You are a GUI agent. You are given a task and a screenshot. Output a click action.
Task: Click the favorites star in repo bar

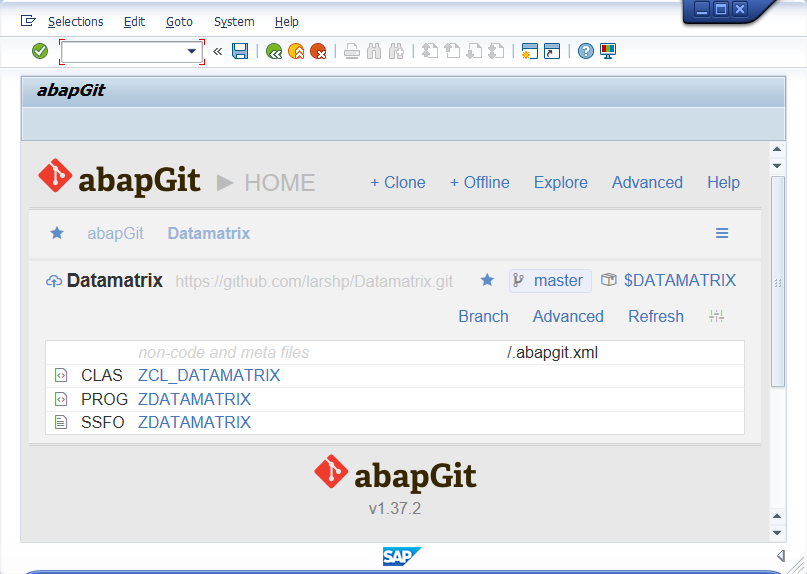(57, 233)
